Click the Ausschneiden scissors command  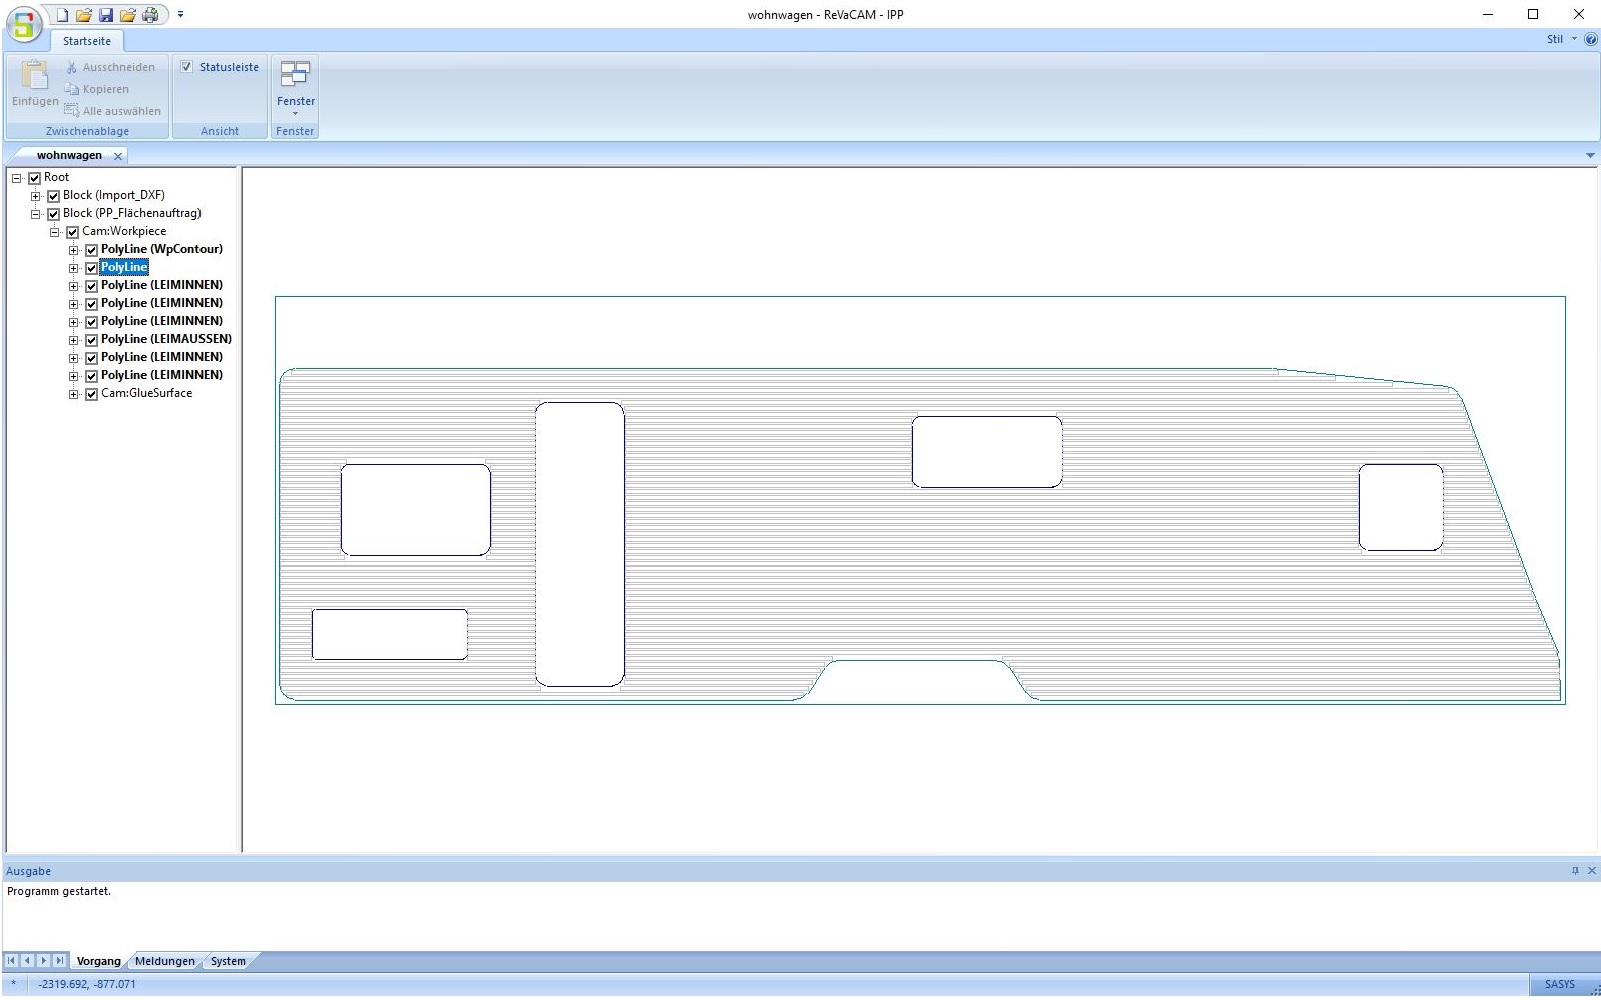[111, 67]
